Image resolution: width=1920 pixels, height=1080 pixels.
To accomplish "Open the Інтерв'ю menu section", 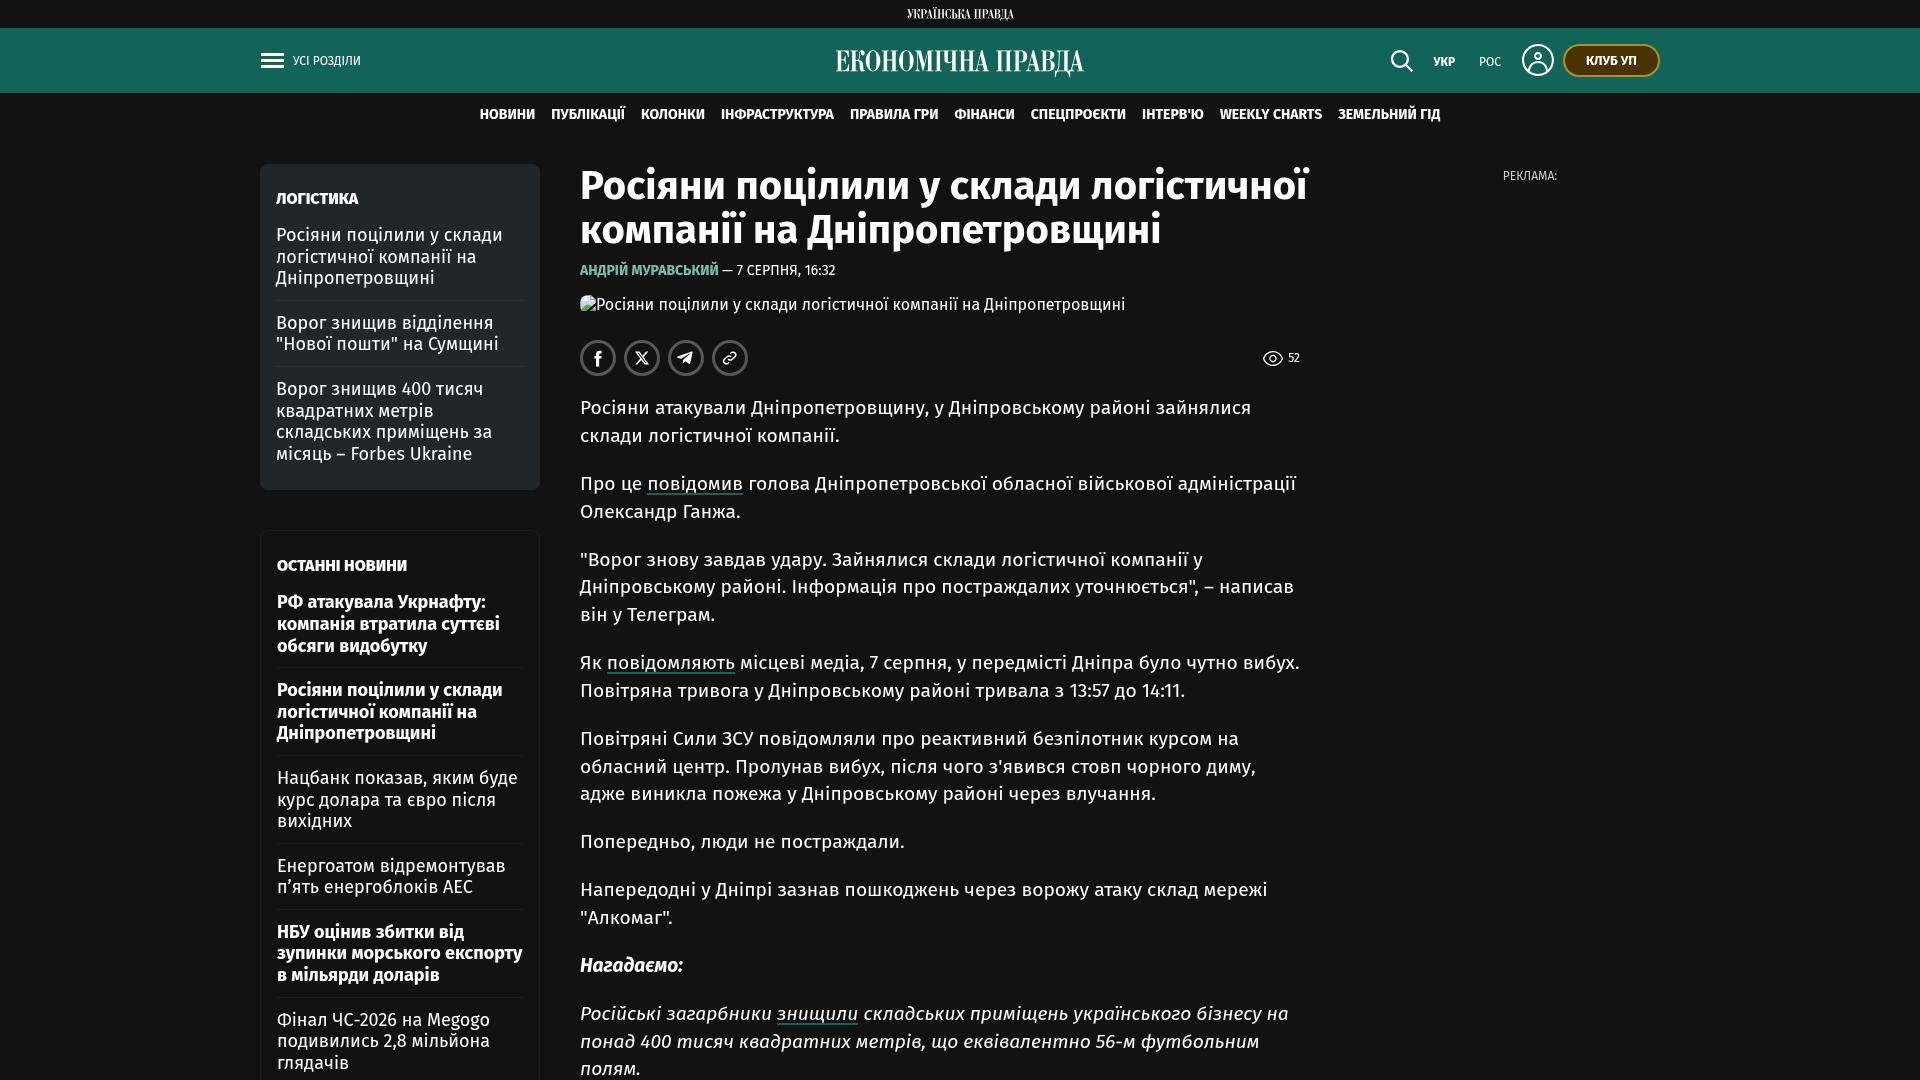I will pos(1173,115).
